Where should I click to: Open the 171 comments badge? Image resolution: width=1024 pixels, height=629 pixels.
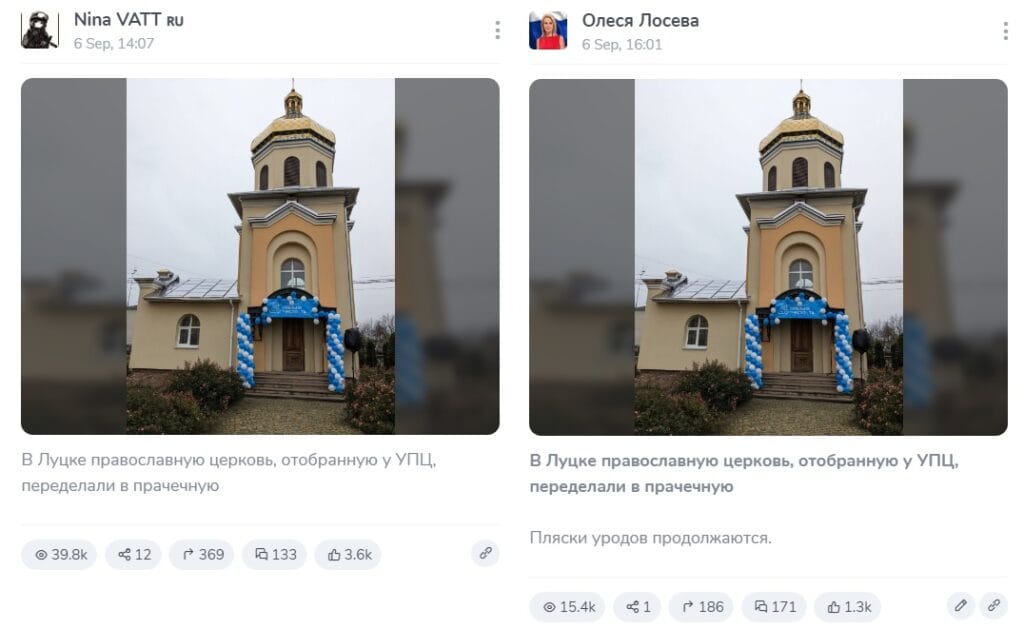[774, 607]
